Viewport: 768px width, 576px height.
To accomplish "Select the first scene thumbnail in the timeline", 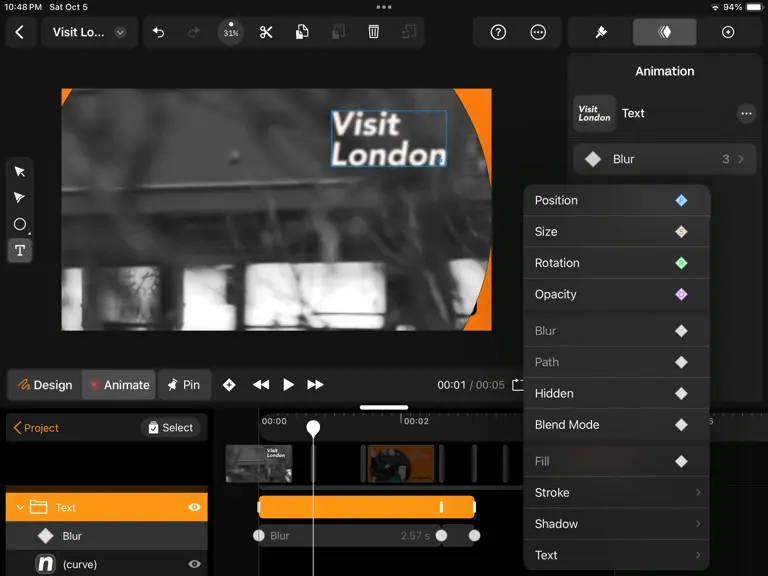I will (259, 463).
